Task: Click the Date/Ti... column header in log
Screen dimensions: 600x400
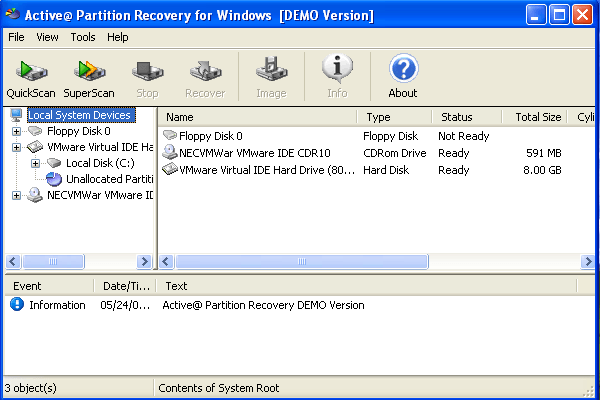Action: [125, 286]
